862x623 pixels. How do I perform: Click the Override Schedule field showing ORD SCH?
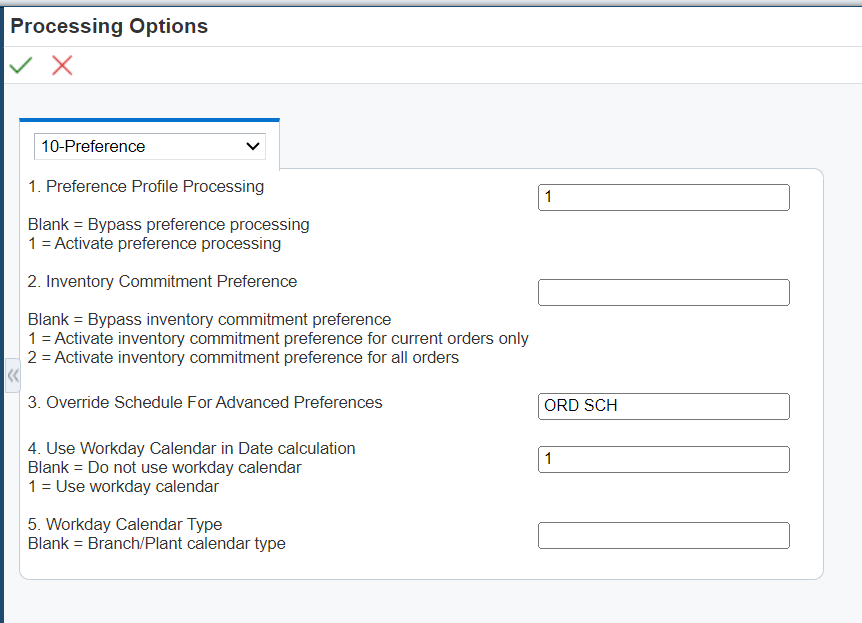[663, 406]
